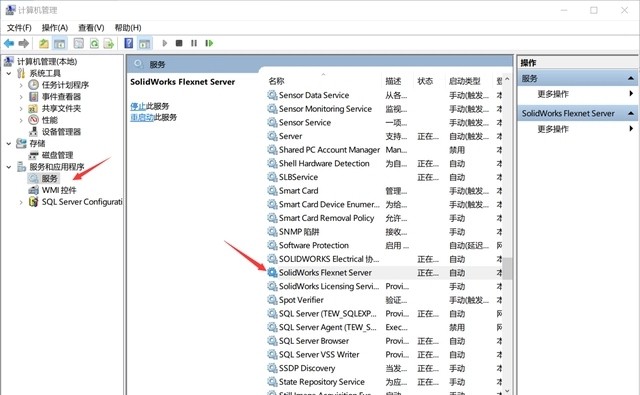This screenshot has width=640, height=395.
Task: Collapse the 存储 tree node
Action: coord(9,144)
